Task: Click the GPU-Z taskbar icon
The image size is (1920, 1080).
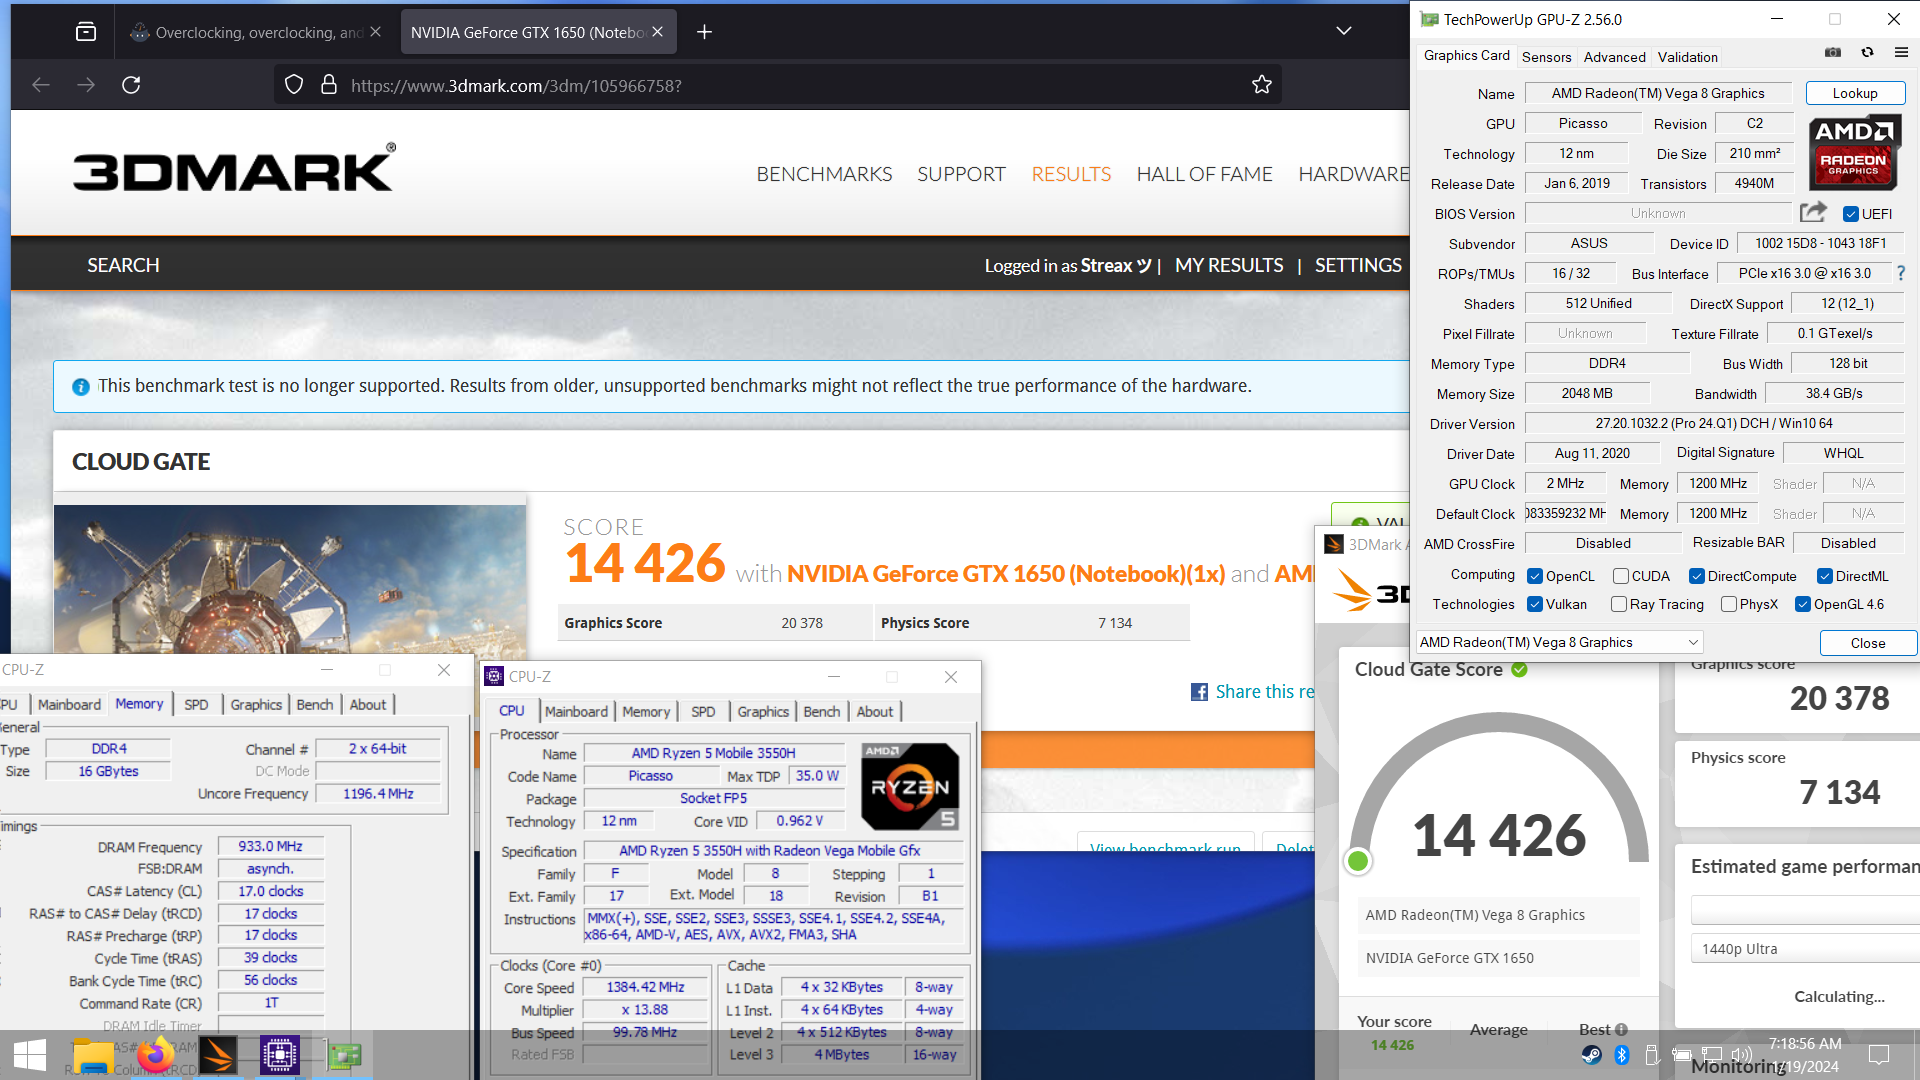Action: coord(344,1055)
